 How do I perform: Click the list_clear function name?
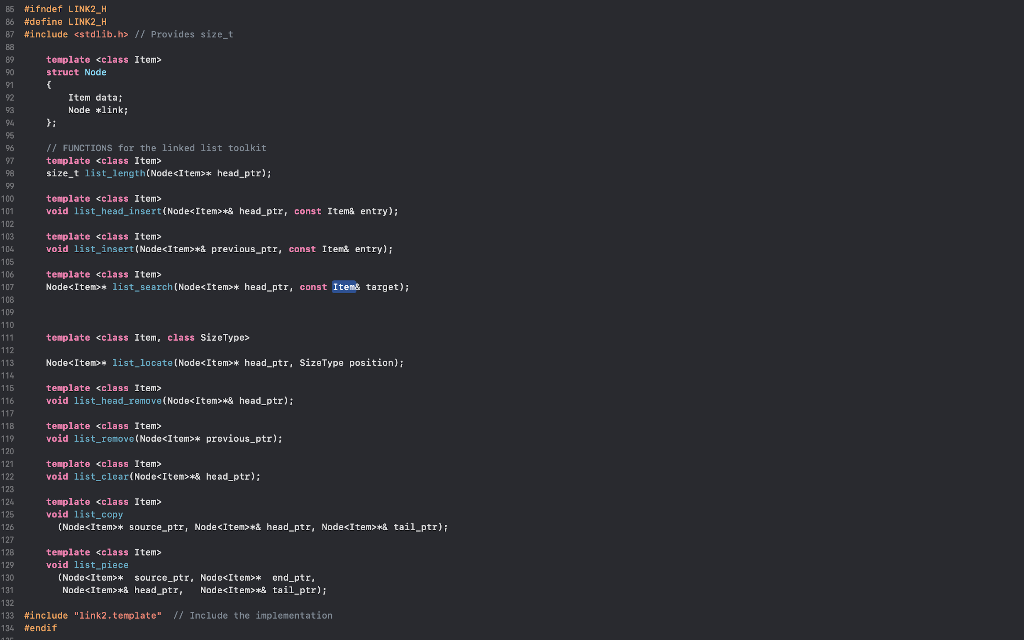click(x=101, y=477)
